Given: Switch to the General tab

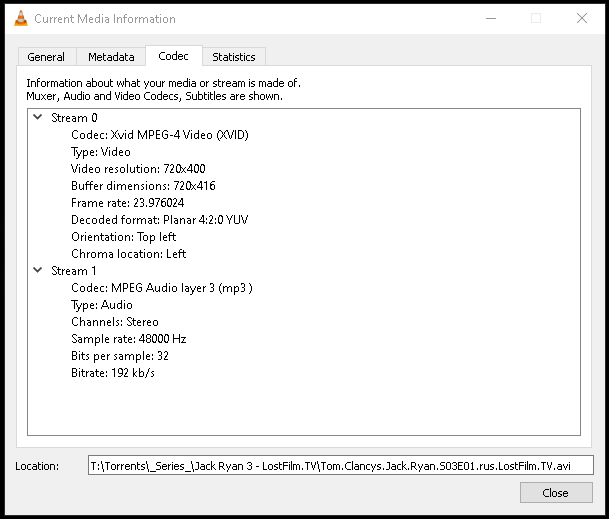Looking at the screenshot, I should [x=46, y=57].
